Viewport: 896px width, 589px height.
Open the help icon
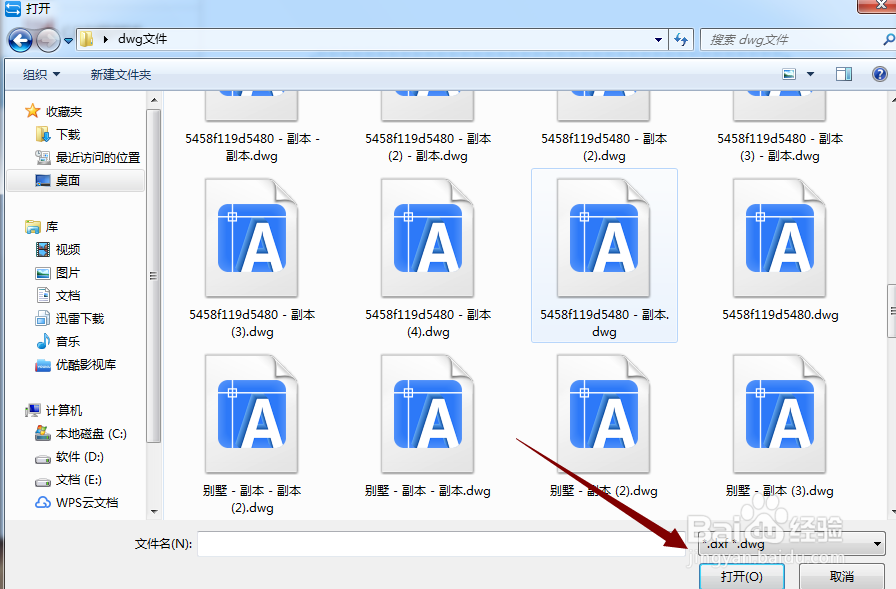point(880,74)
